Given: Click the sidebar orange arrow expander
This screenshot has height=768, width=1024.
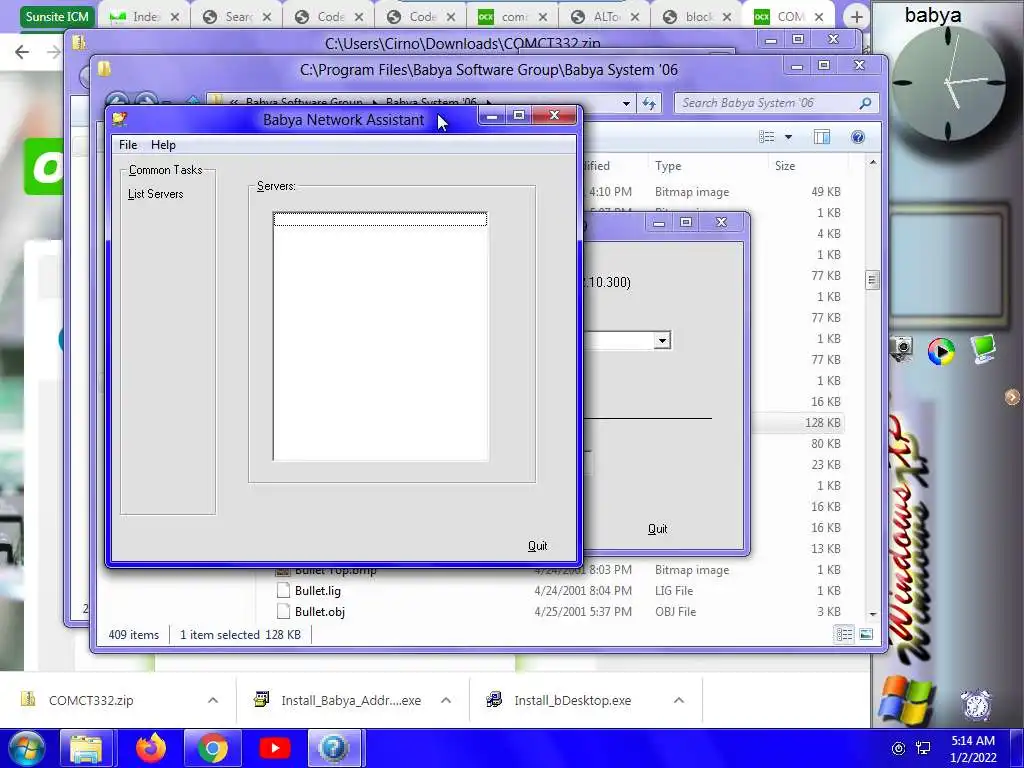Looking at the screenshot, I should pos(1012,397).
